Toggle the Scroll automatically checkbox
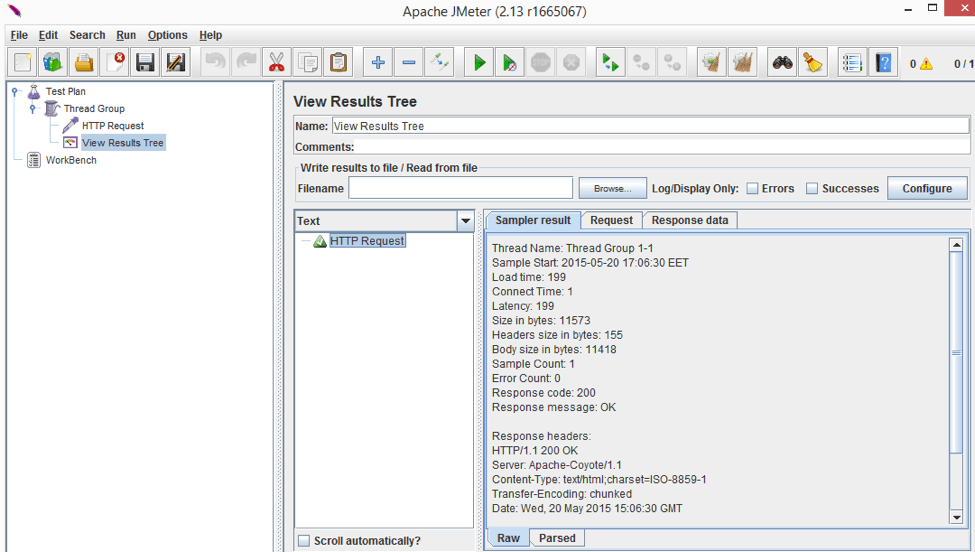This screenshot has height=552, width=975. point(303,541)
